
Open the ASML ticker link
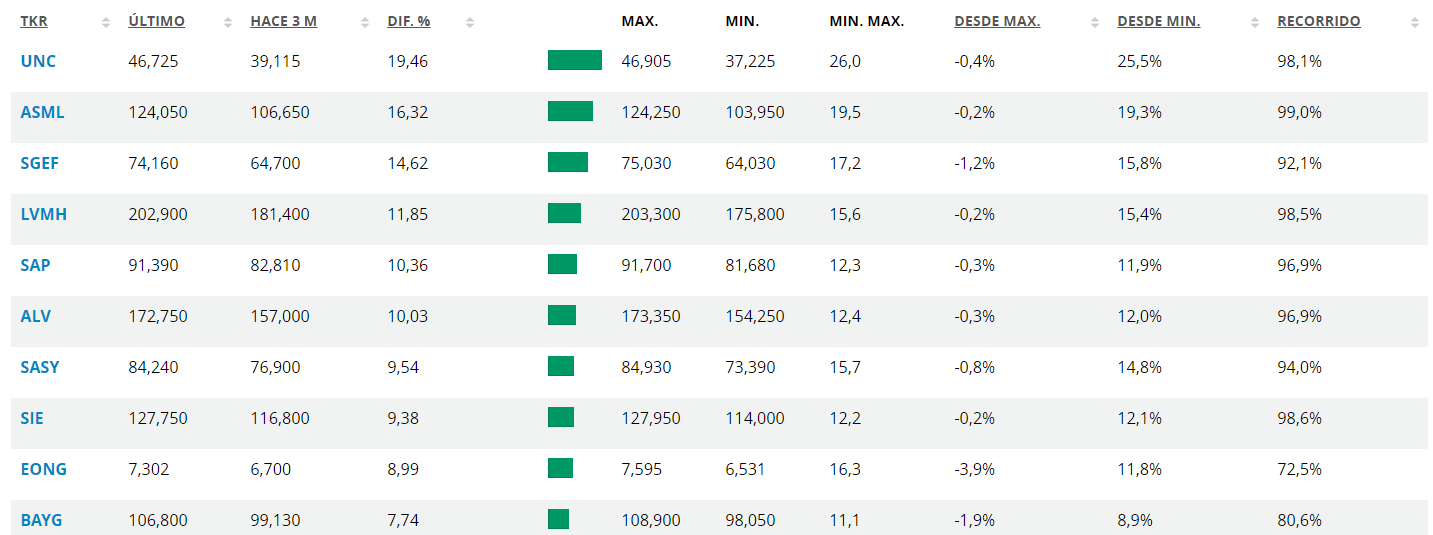pyautogui.click(x=42, y=112)
